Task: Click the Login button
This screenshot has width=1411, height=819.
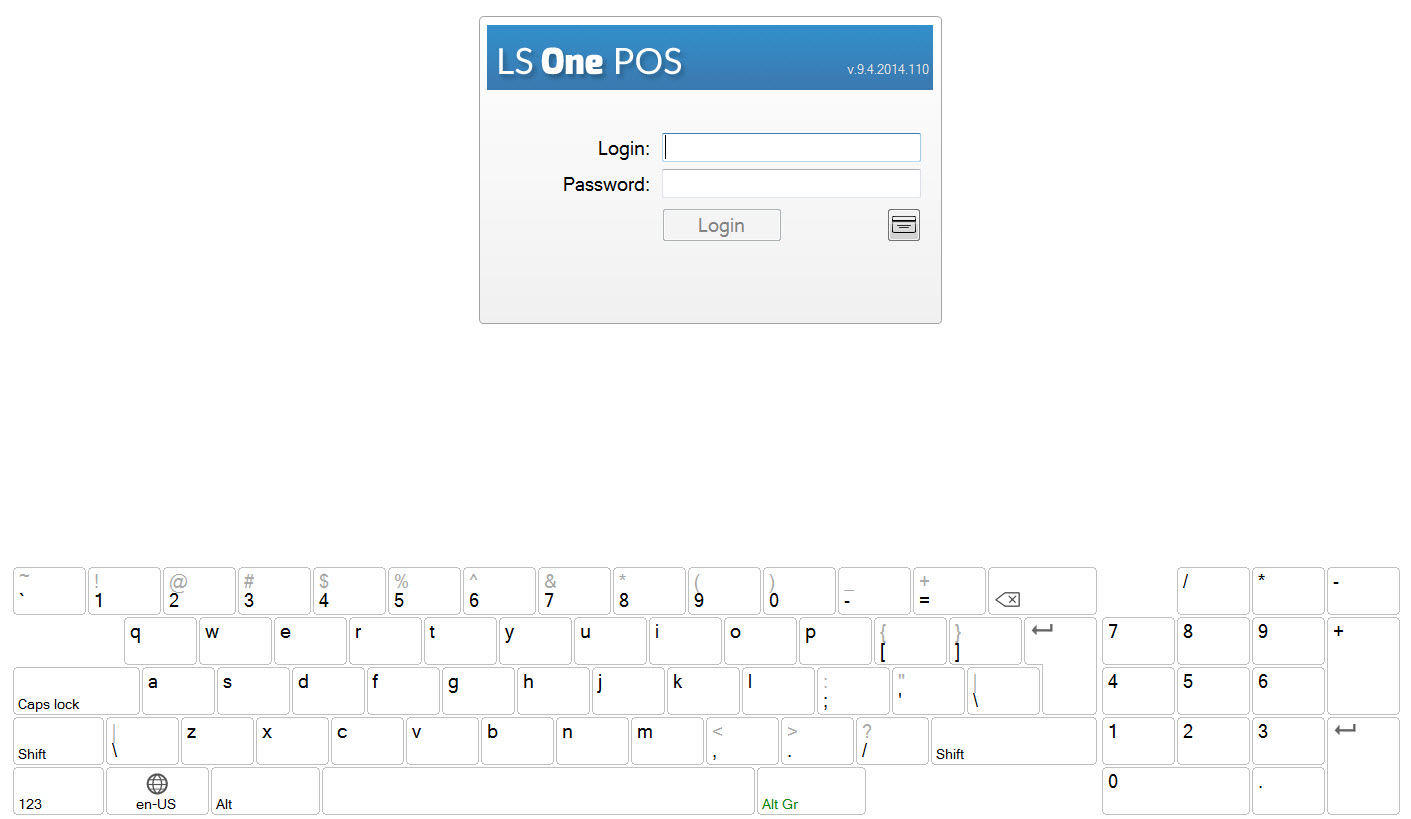Action: 721,225
